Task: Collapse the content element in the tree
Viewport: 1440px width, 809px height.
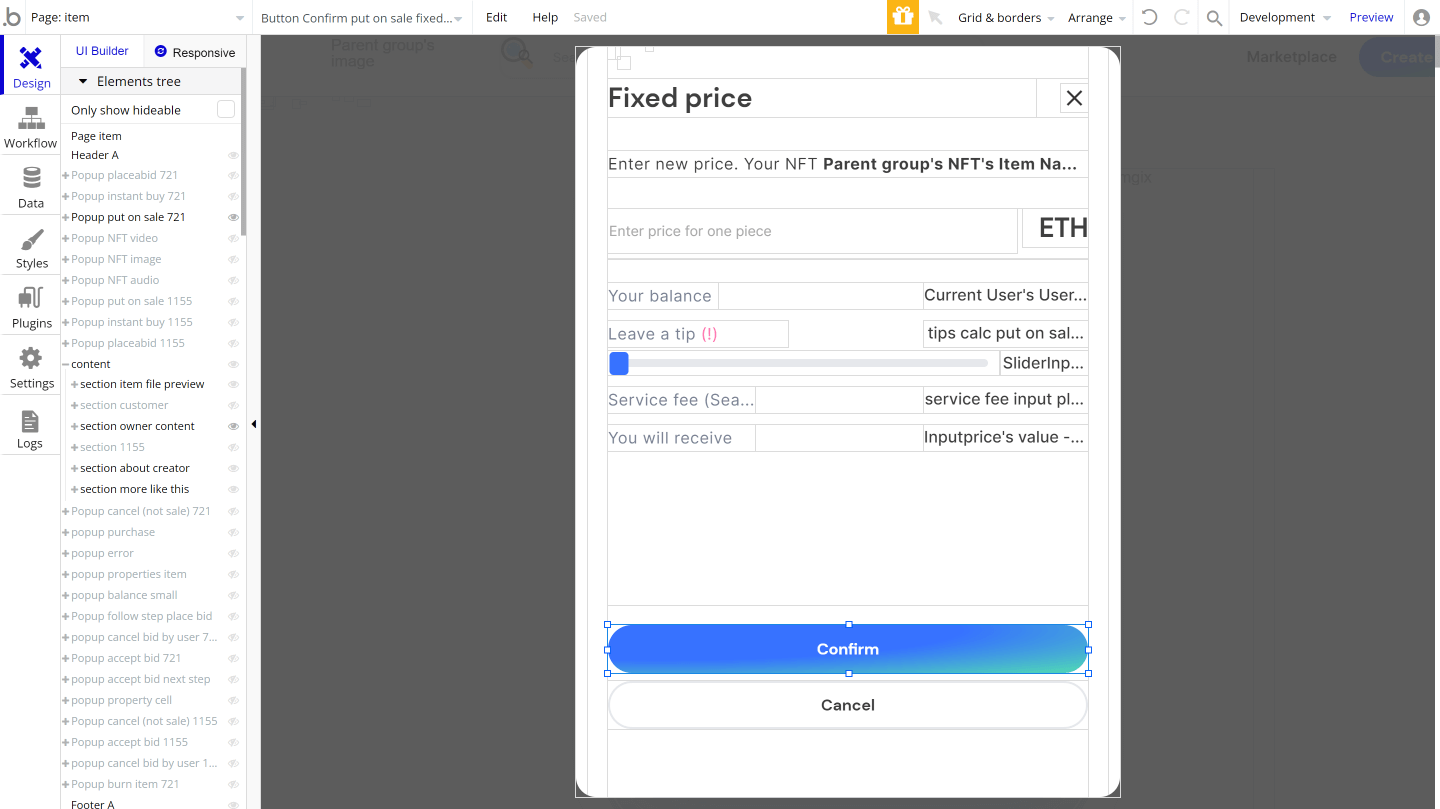Action: tap(64, 363)
